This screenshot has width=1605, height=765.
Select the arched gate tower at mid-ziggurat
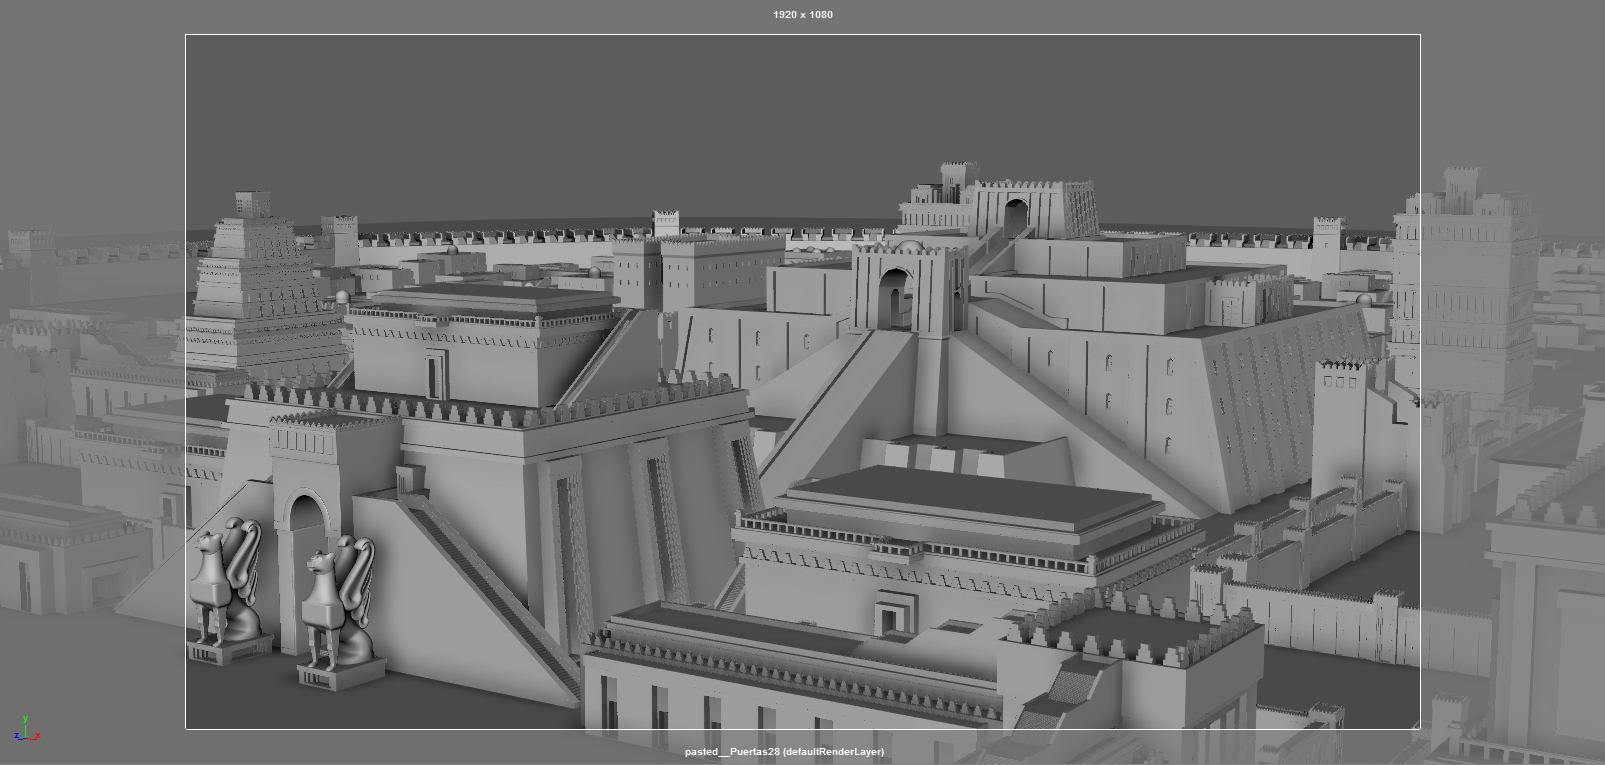pos(897,290)
